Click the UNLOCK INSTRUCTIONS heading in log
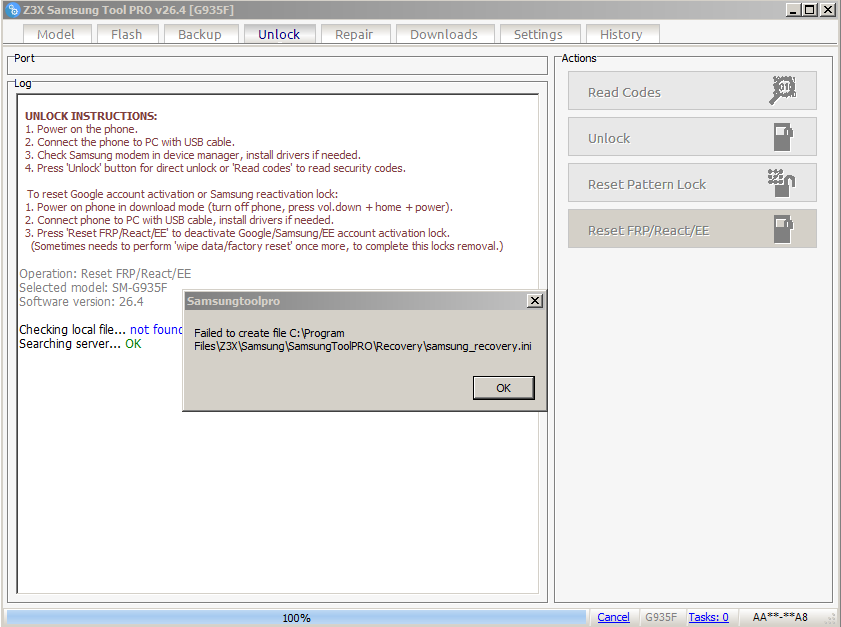Viewport: 841px width, 627px height. click(x=91, y=116)
